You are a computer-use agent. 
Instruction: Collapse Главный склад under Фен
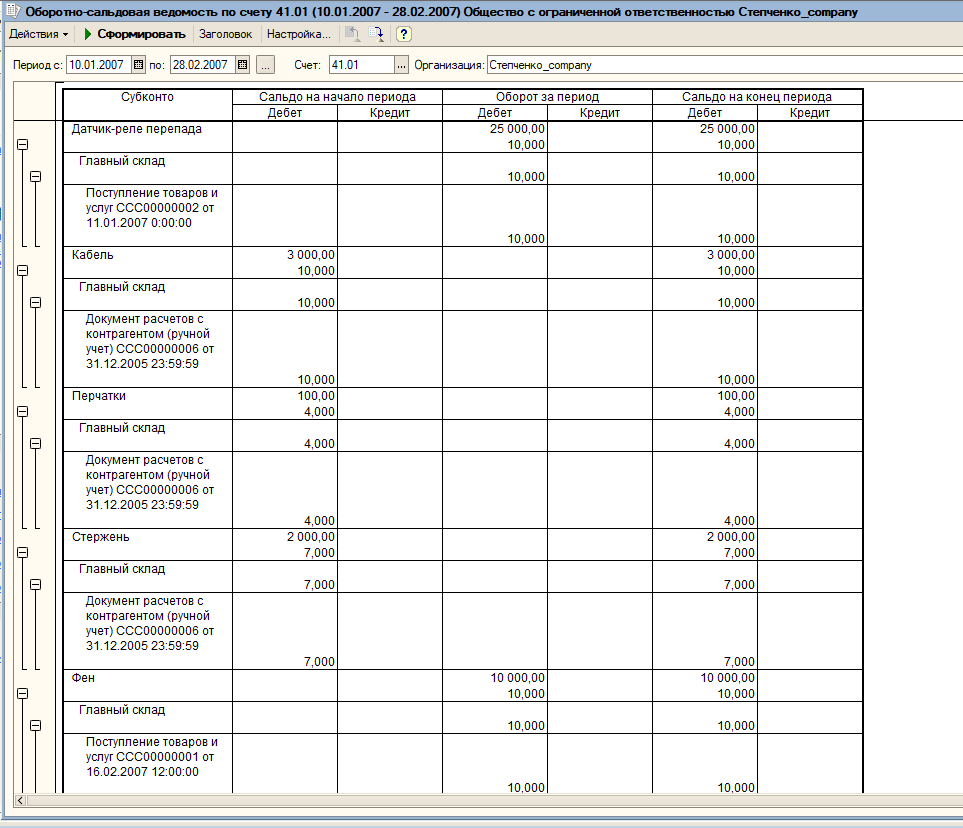[x=36, y=725]
